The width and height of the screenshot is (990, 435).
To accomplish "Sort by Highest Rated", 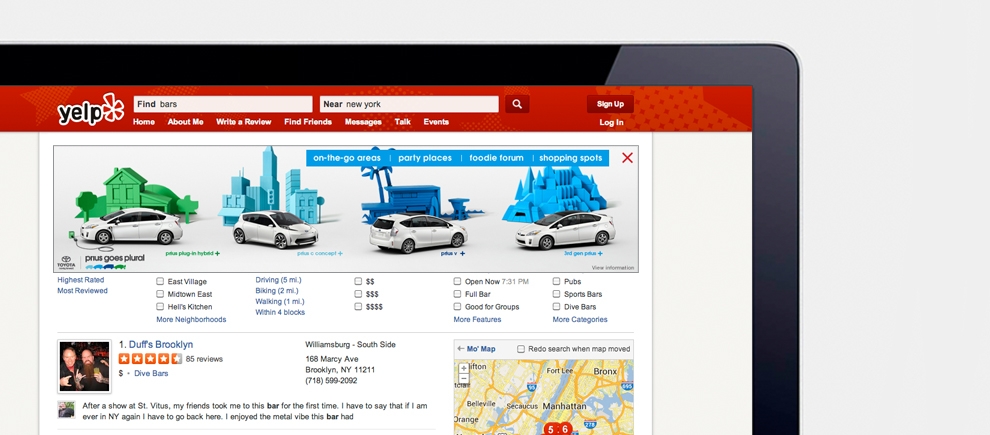I will point(81,280).
